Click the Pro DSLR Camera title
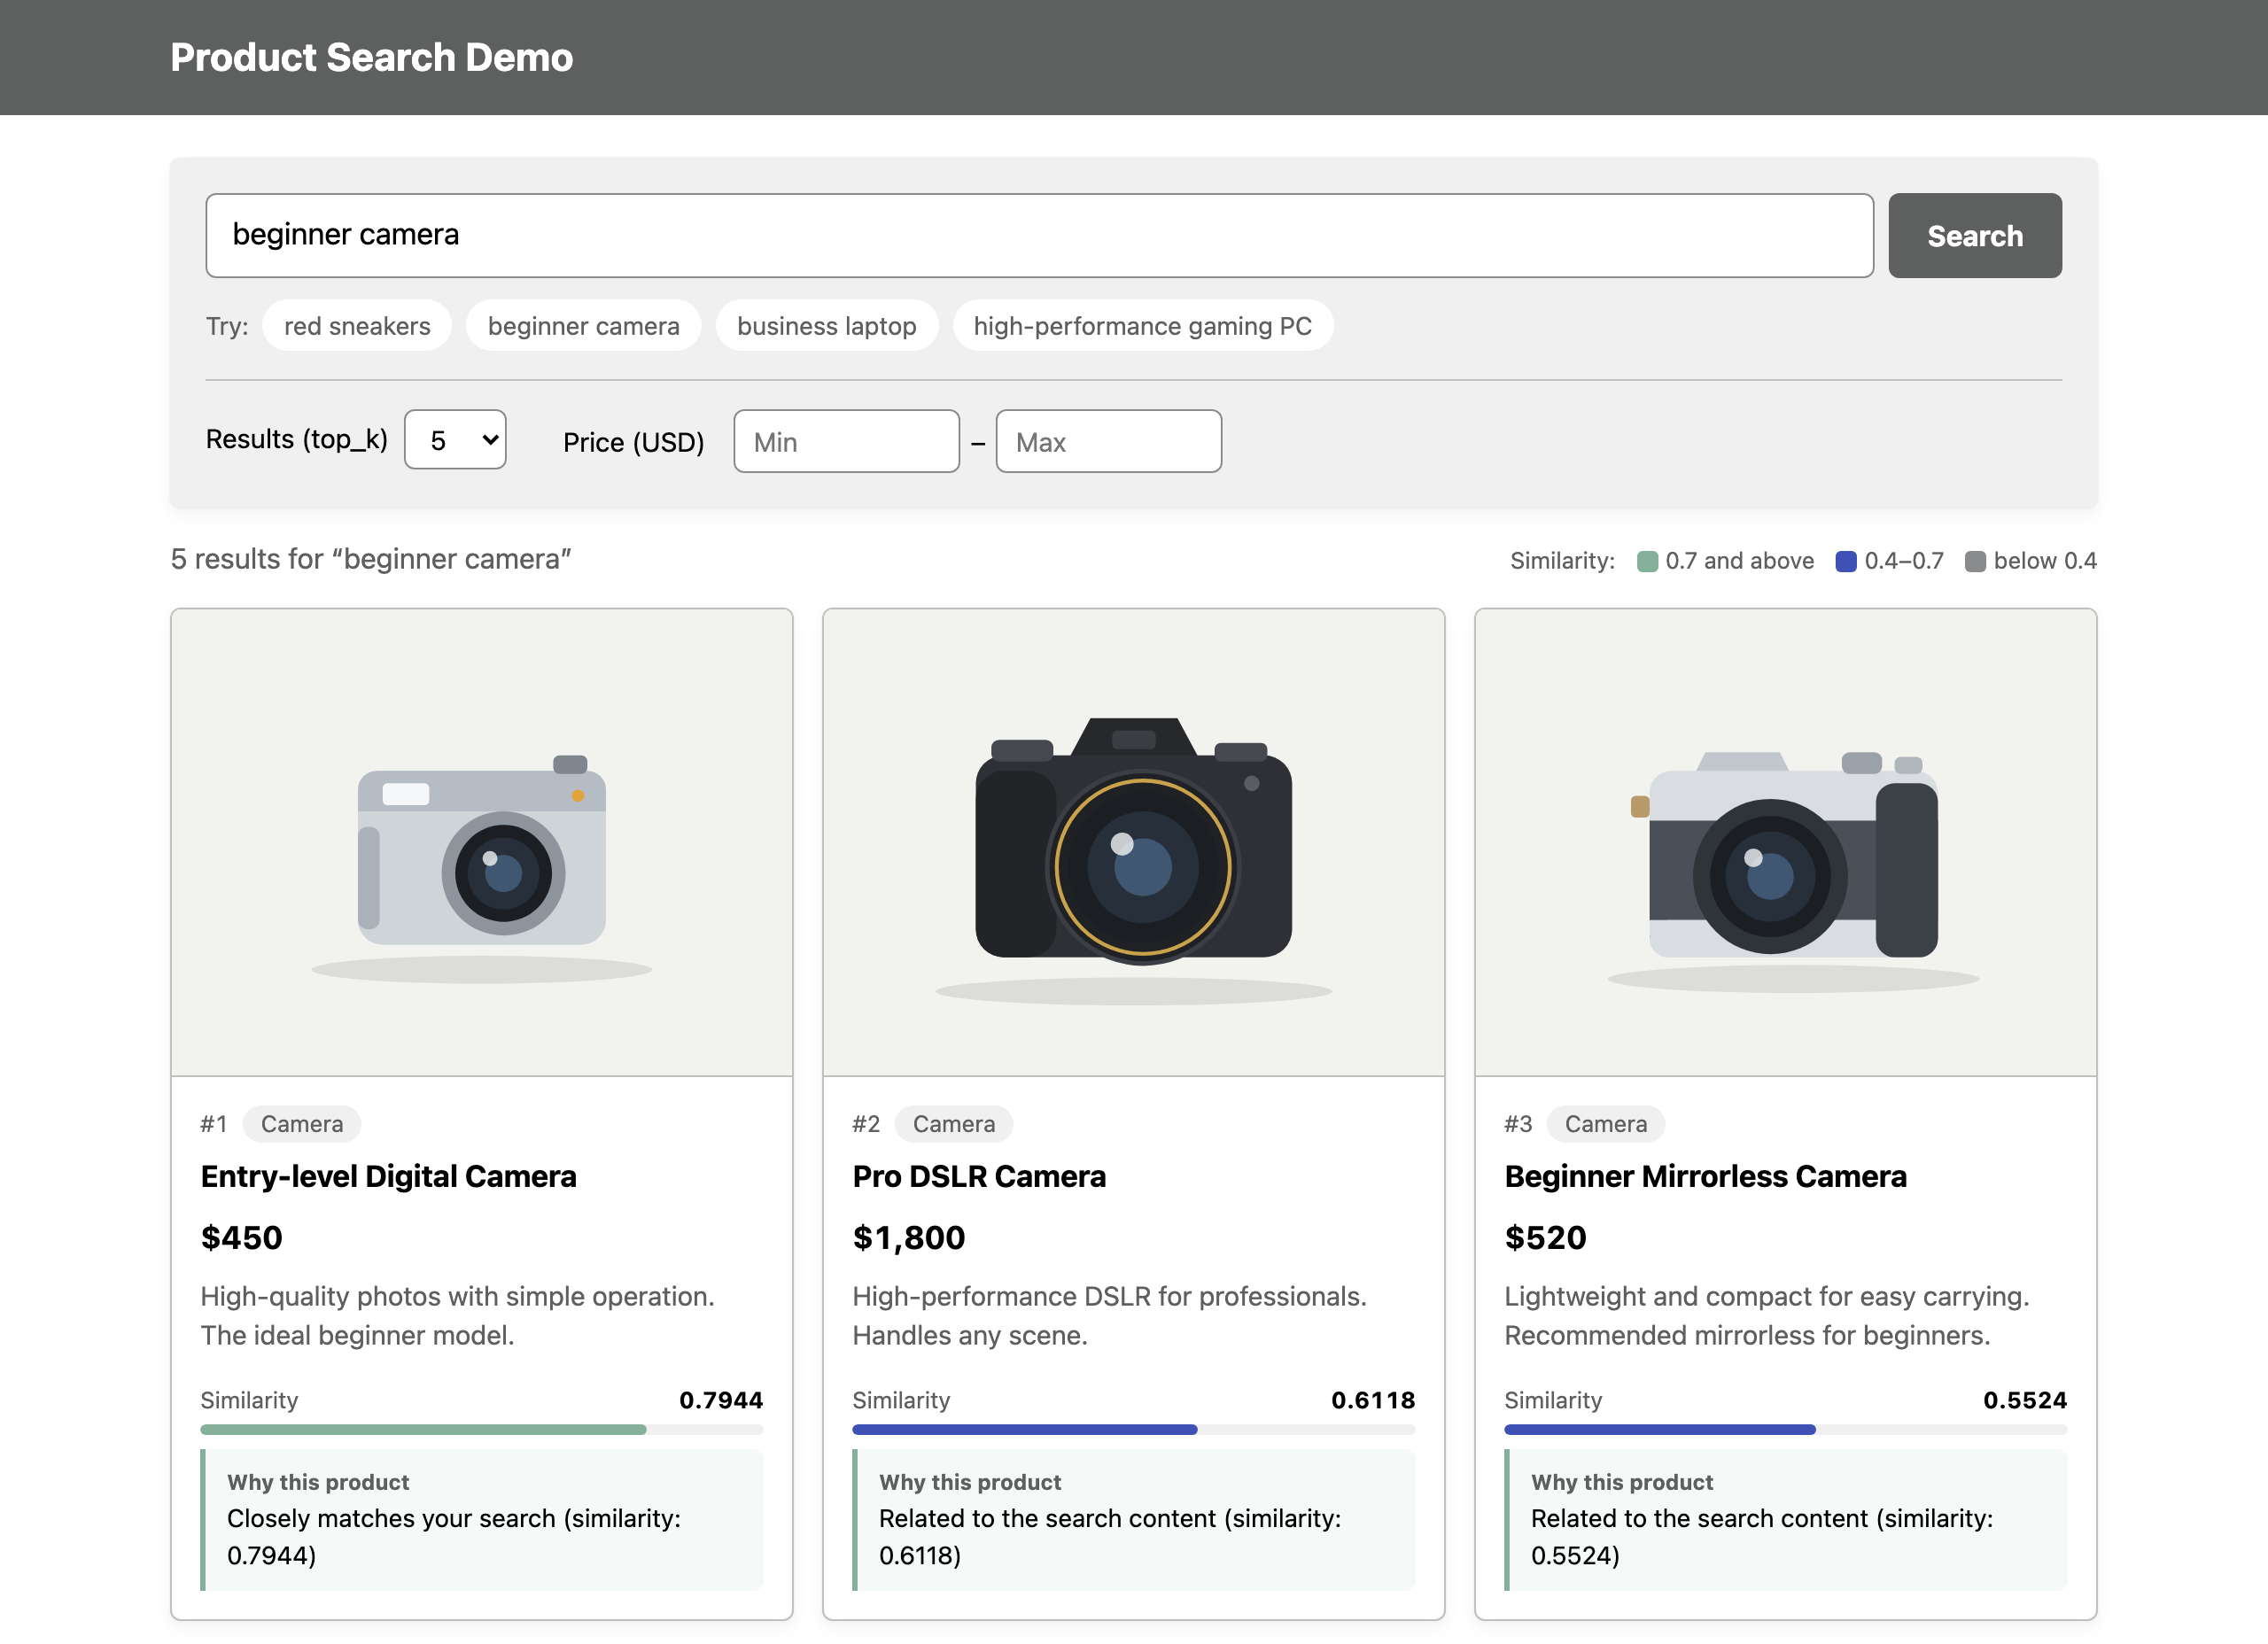The width and height of the screenshot is (2268, 1644). point(979,1176)
